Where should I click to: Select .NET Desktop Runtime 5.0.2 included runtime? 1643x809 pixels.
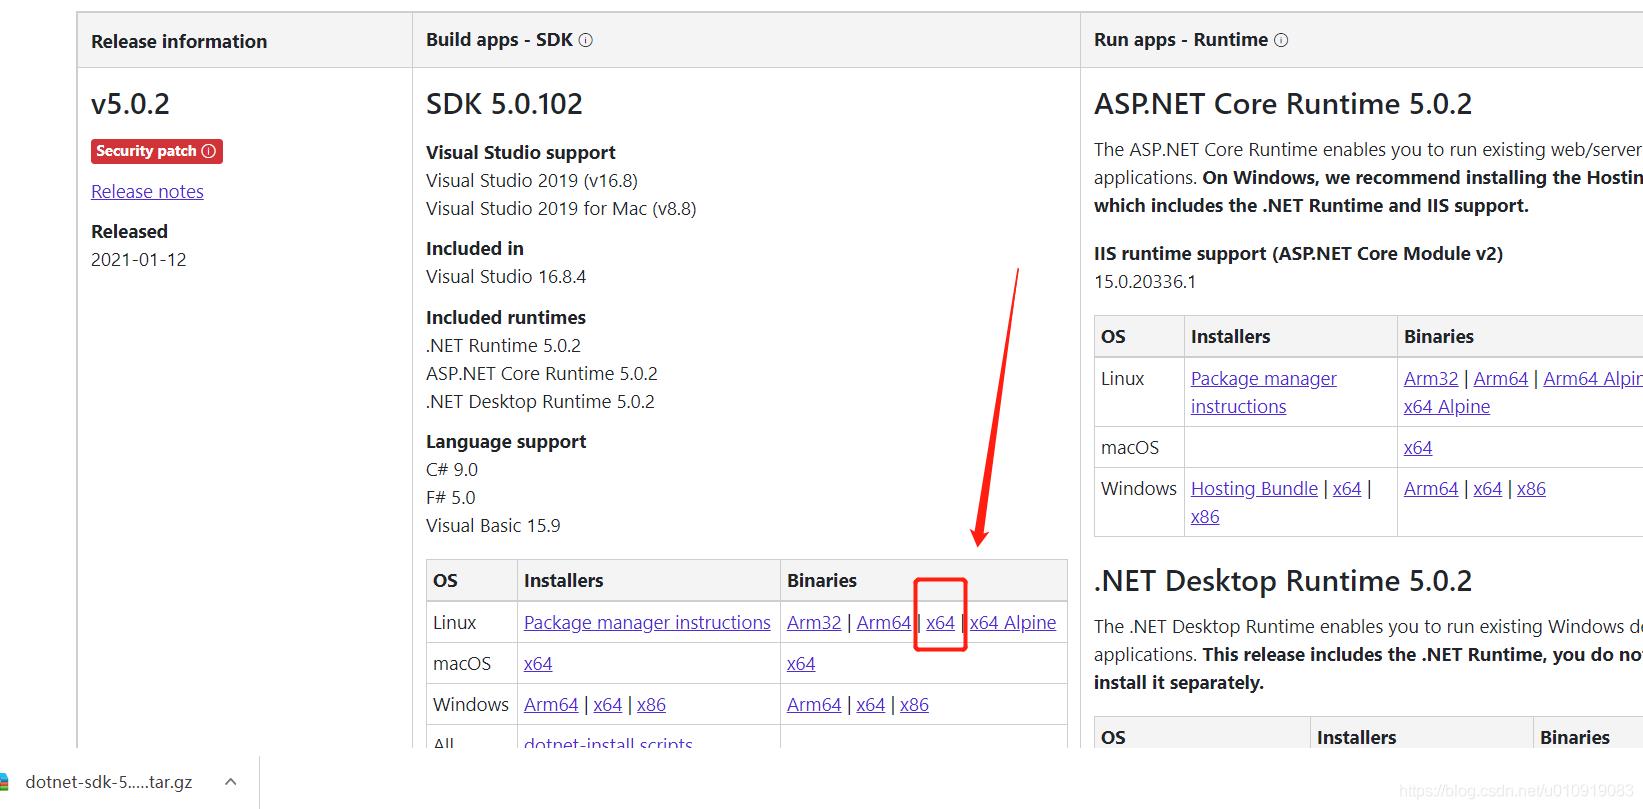click(540, 401)
